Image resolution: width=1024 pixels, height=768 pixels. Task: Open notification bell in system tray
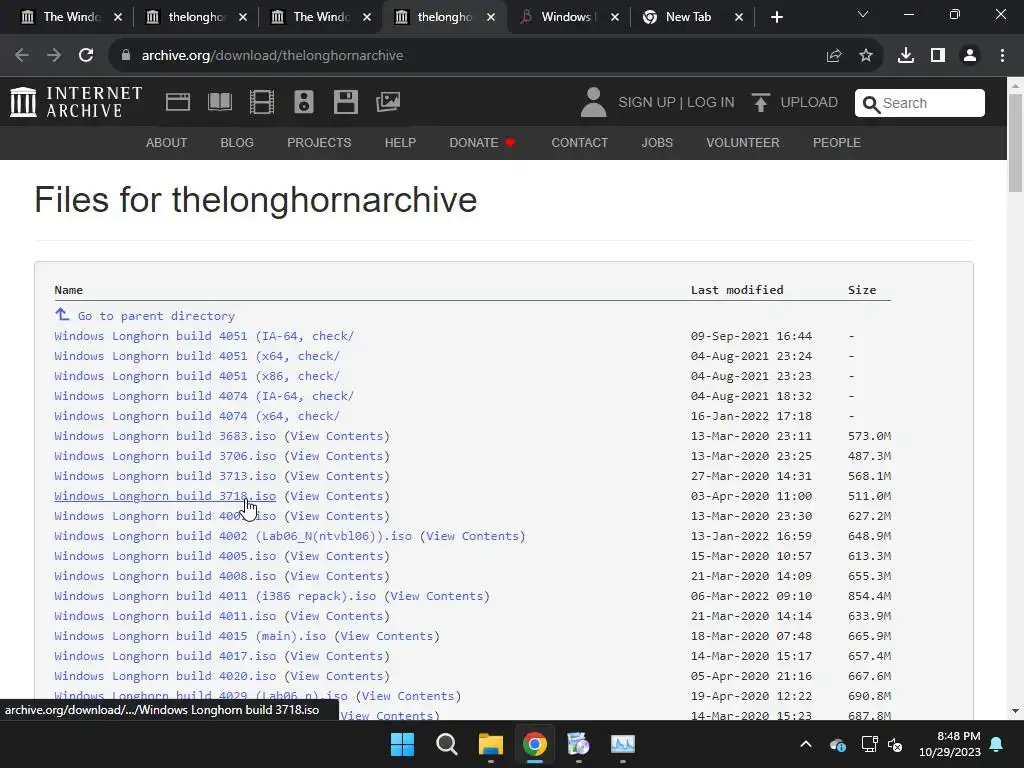(997, 744)
